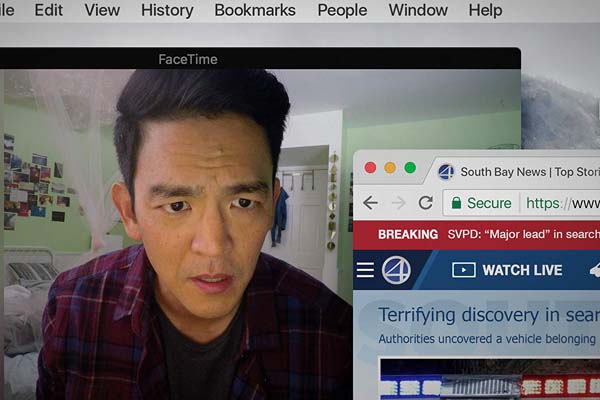Image resolution: width=600 pixels, height=400 pixels.
Task: Open the Bookmarks menu
Action: (x=255, y=10)
